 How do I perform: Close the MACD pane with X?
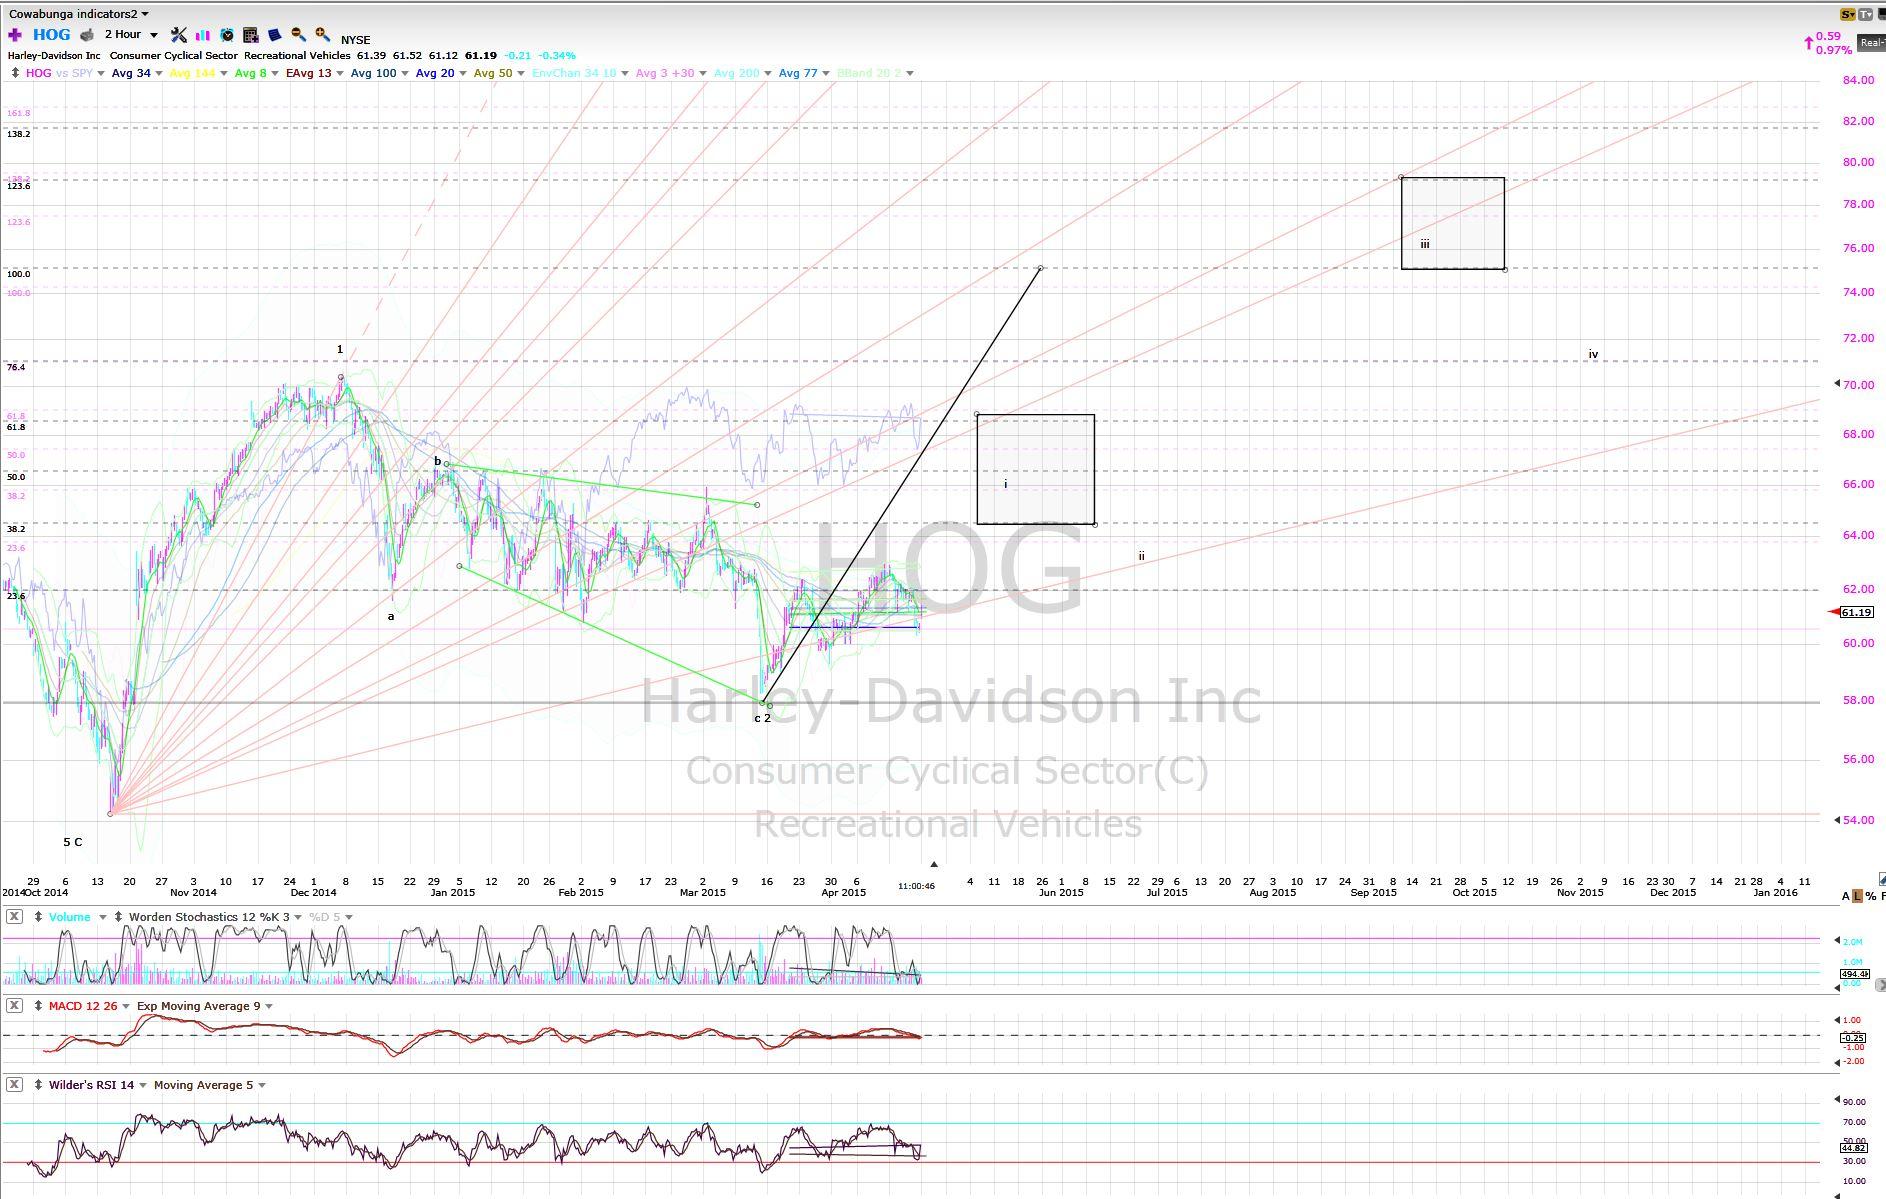tap(14, 1006)
